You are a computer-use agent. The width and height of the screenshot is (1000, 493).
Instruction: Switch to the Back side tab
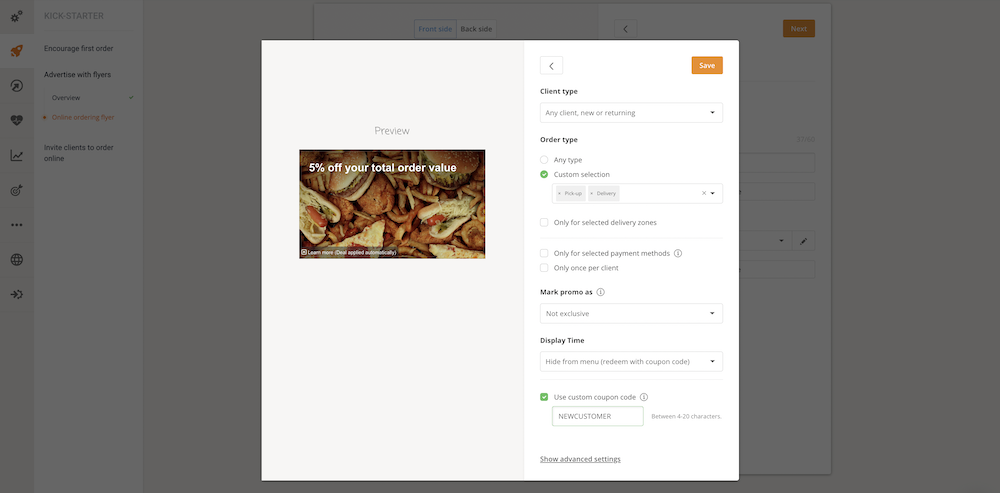click(476, 29)
